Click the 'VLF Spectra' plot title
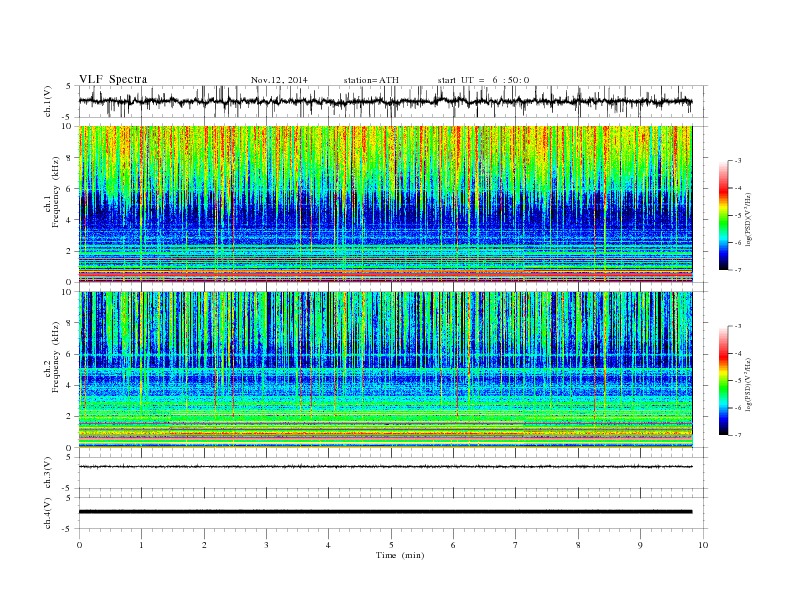This screenshot has height=612, width=792. click(113, 79)
